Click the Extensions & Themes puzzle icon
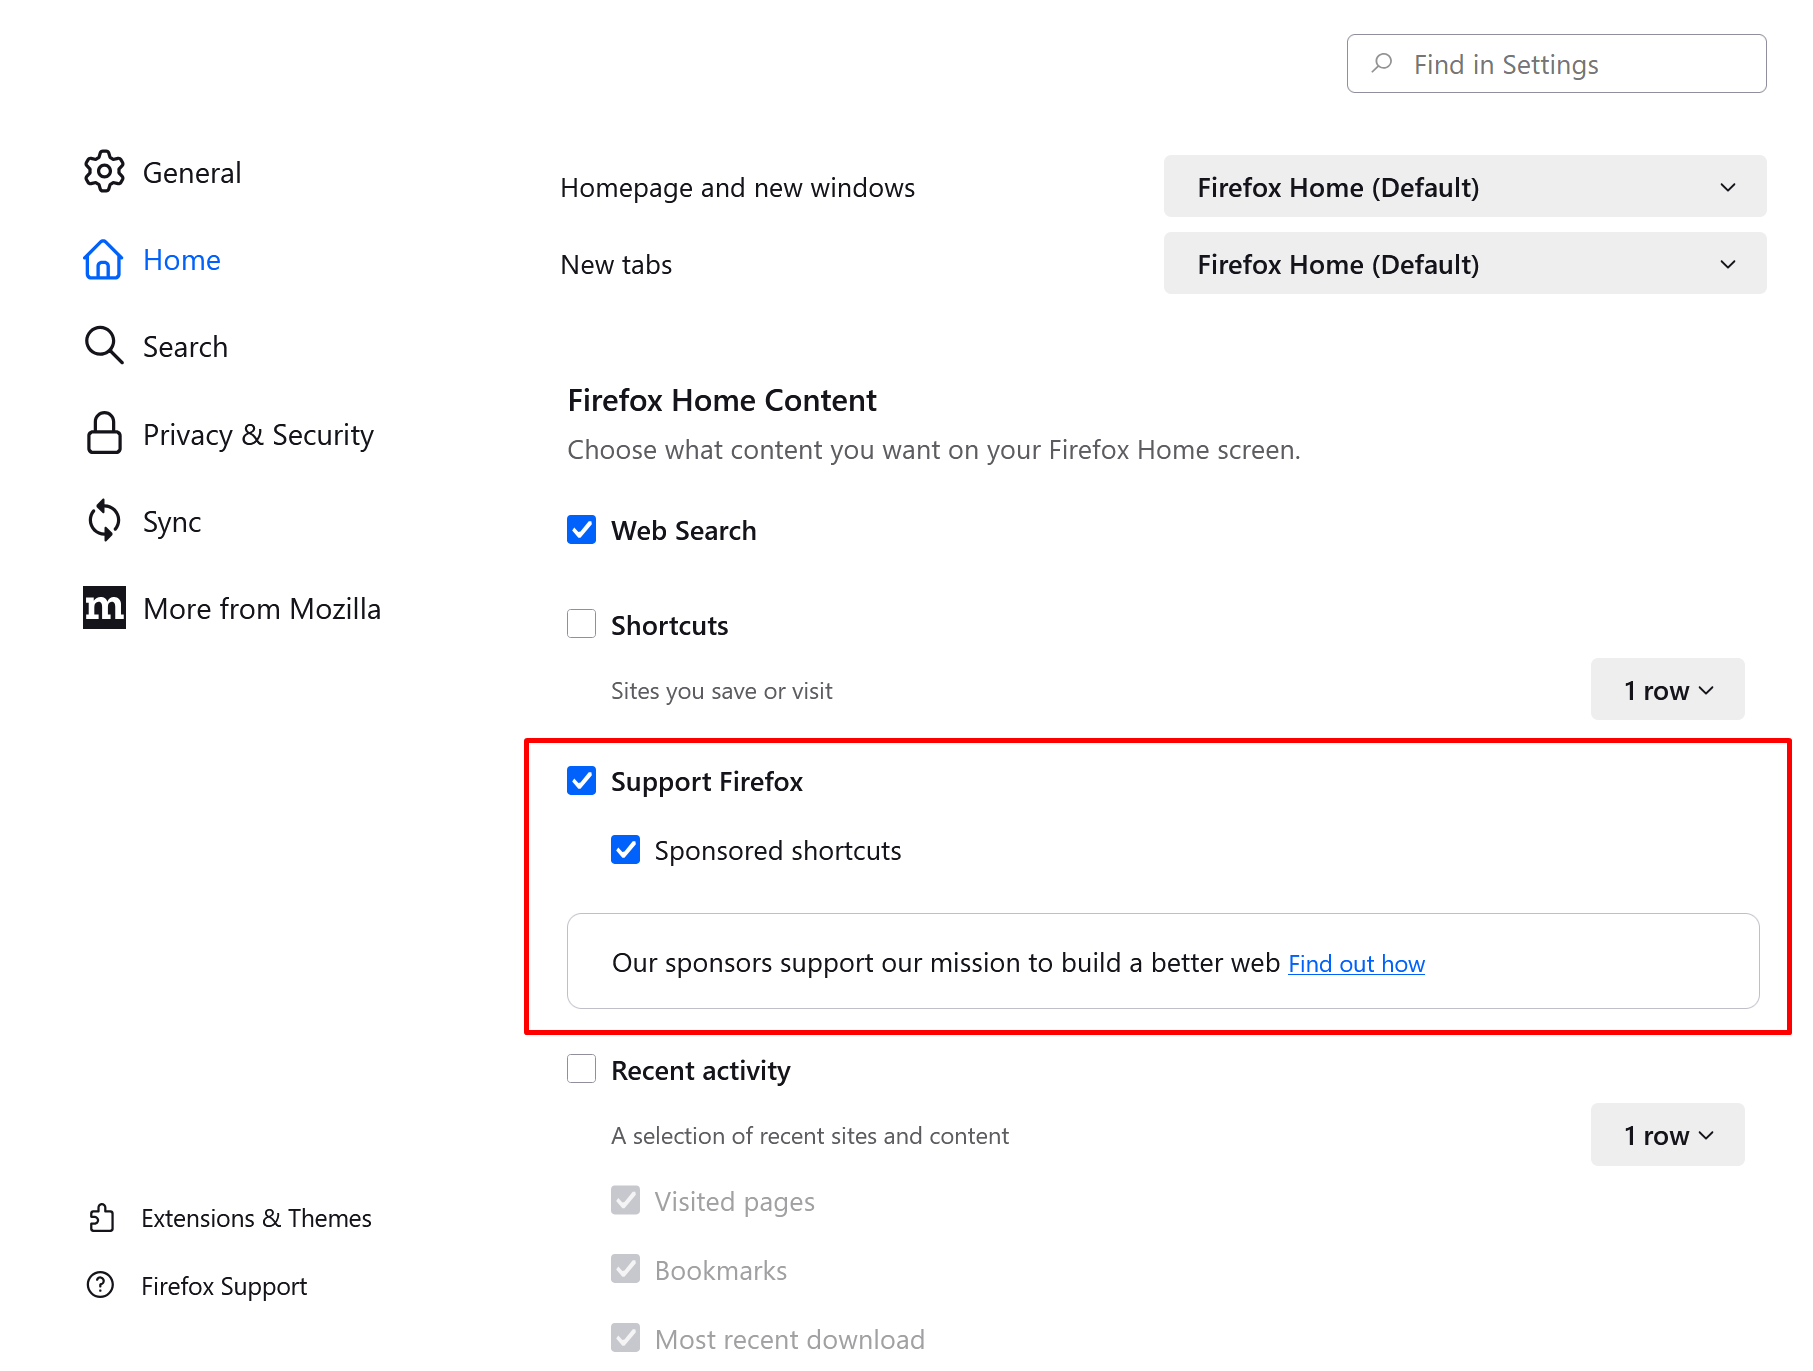This screenshot has height=1371, width=1813. tap(102, 1218)
